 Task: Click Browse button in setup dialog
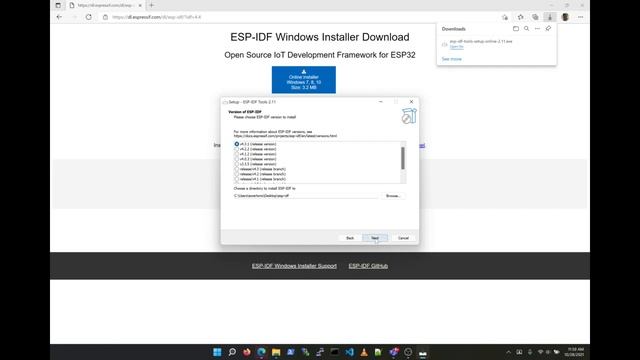coord(393,196)
